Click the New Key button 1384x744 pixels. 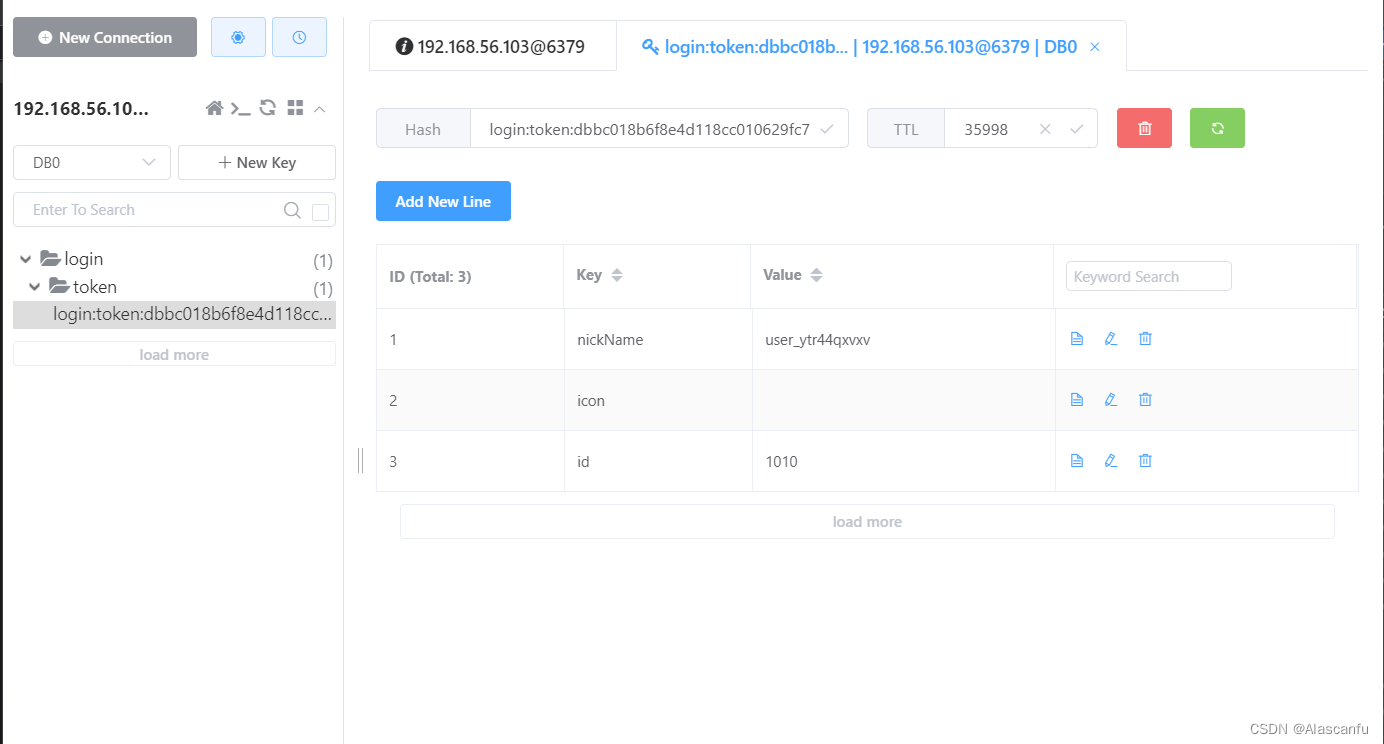257,162
